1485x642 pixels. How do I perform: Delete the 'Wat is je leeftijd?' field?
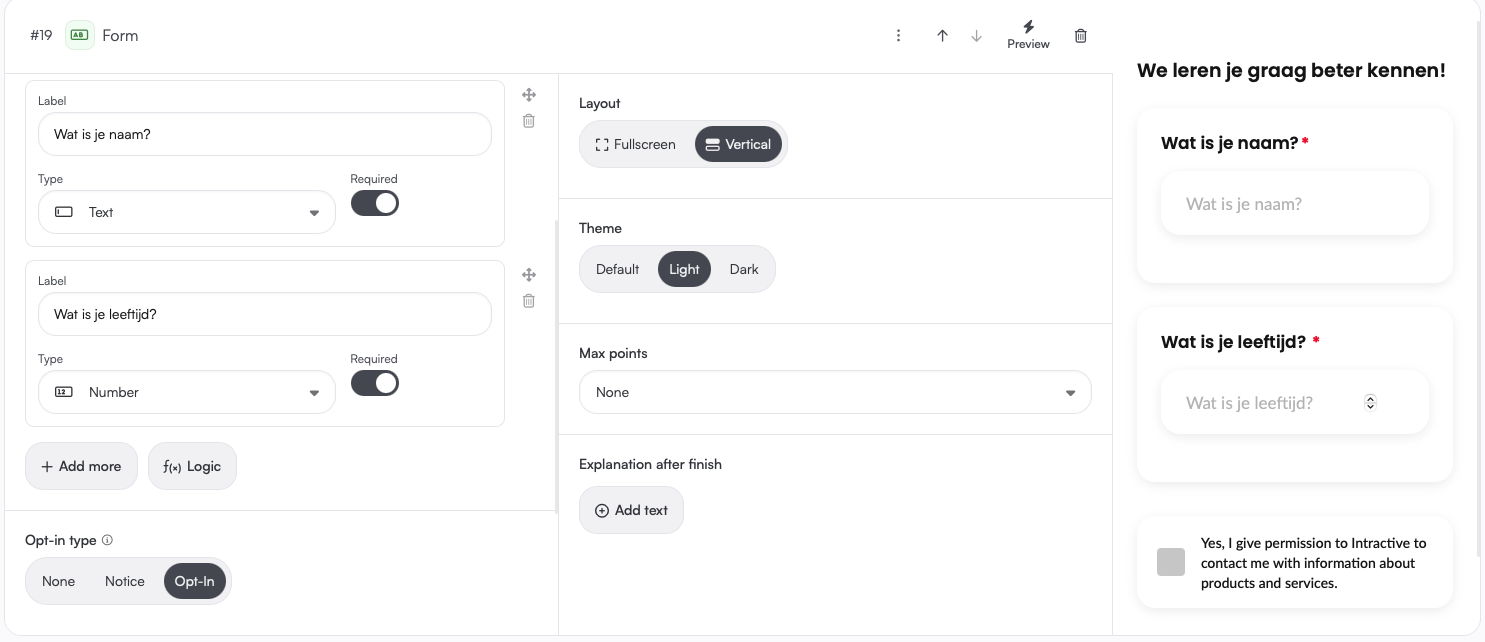click(529, 301)
